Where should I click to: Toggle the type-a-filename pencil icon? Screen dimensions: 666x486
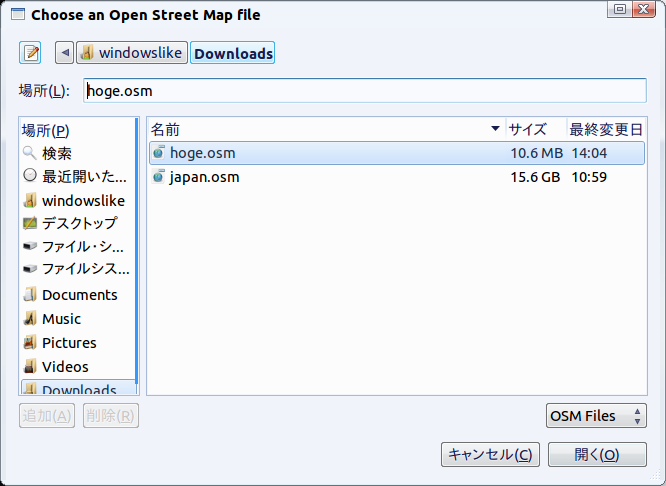[x=30, y=53]
